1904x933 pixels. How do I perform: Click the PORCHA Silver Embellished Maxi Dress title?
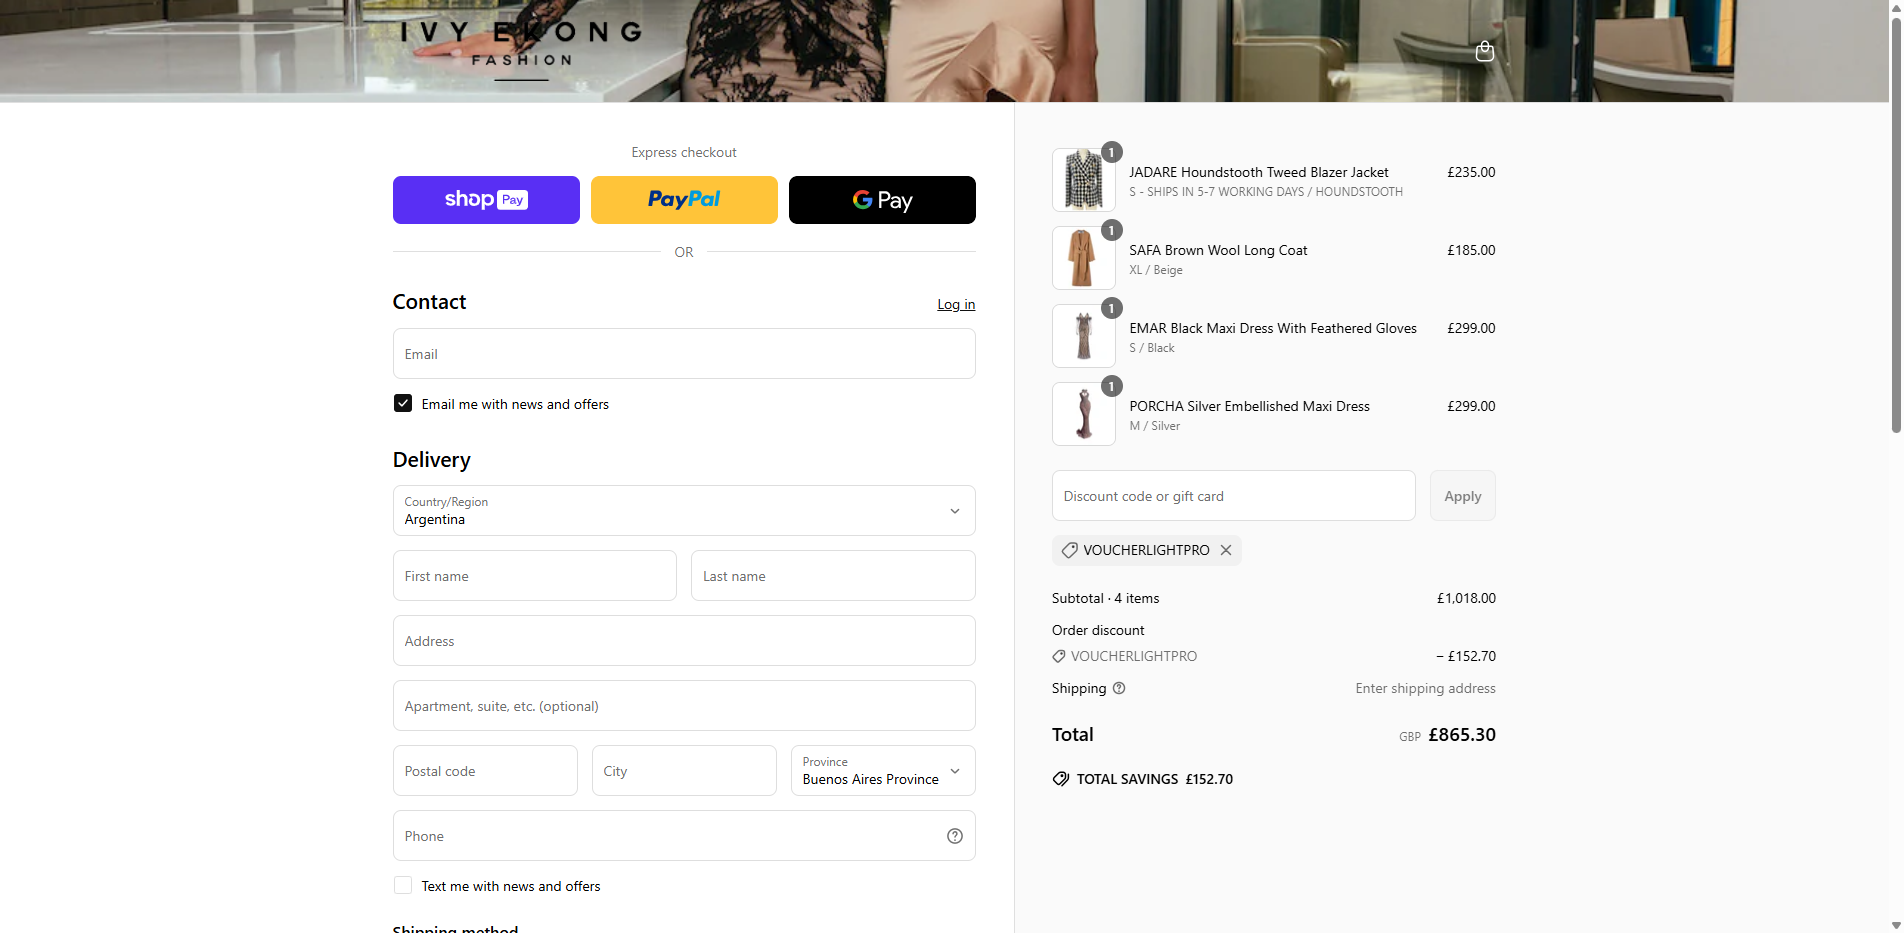[x=1250, y=406]
